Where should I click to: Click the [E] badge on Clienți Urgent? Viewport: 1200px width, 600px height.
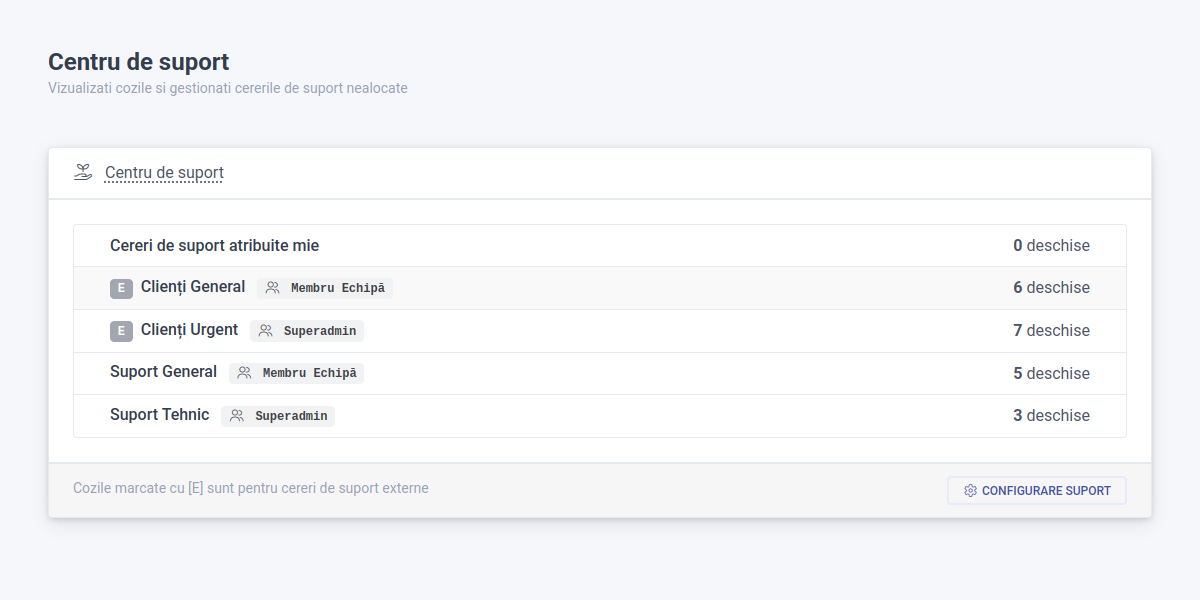[121, 330]
